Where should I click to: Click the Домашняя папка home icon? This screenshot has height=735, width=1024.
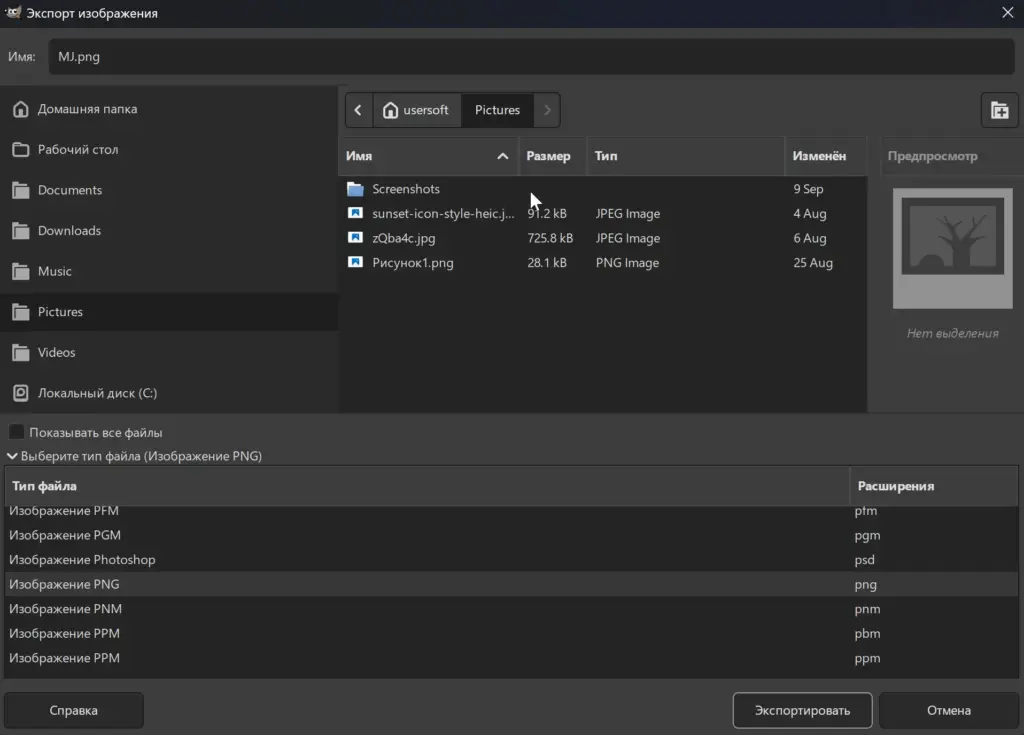pyautogui.click(x=21, y=109)
